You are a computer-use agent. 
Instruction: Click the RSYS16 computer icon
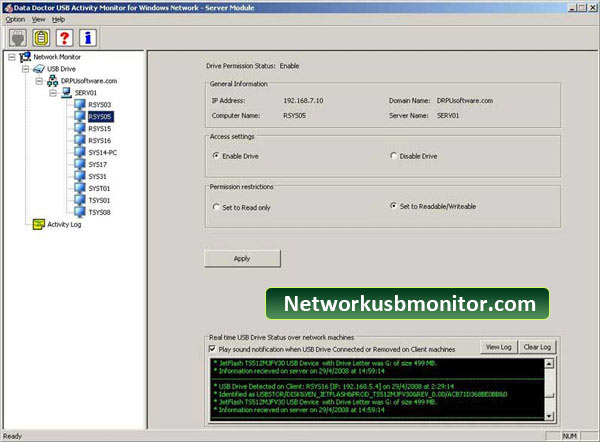click(x=80, y=140)
